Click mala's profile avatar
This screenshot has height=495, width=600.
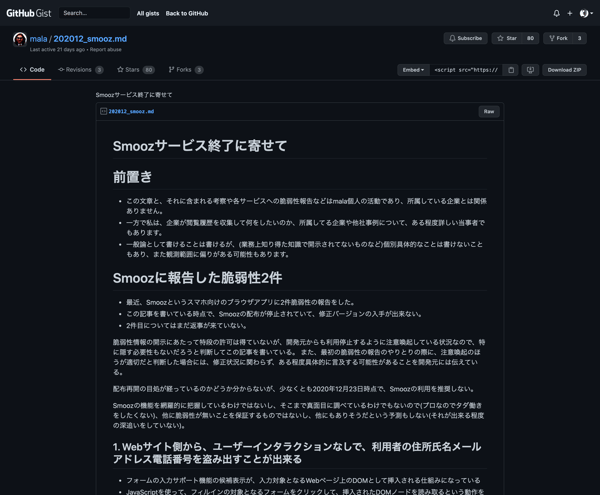pyautogui.click(x=20, y=39)
